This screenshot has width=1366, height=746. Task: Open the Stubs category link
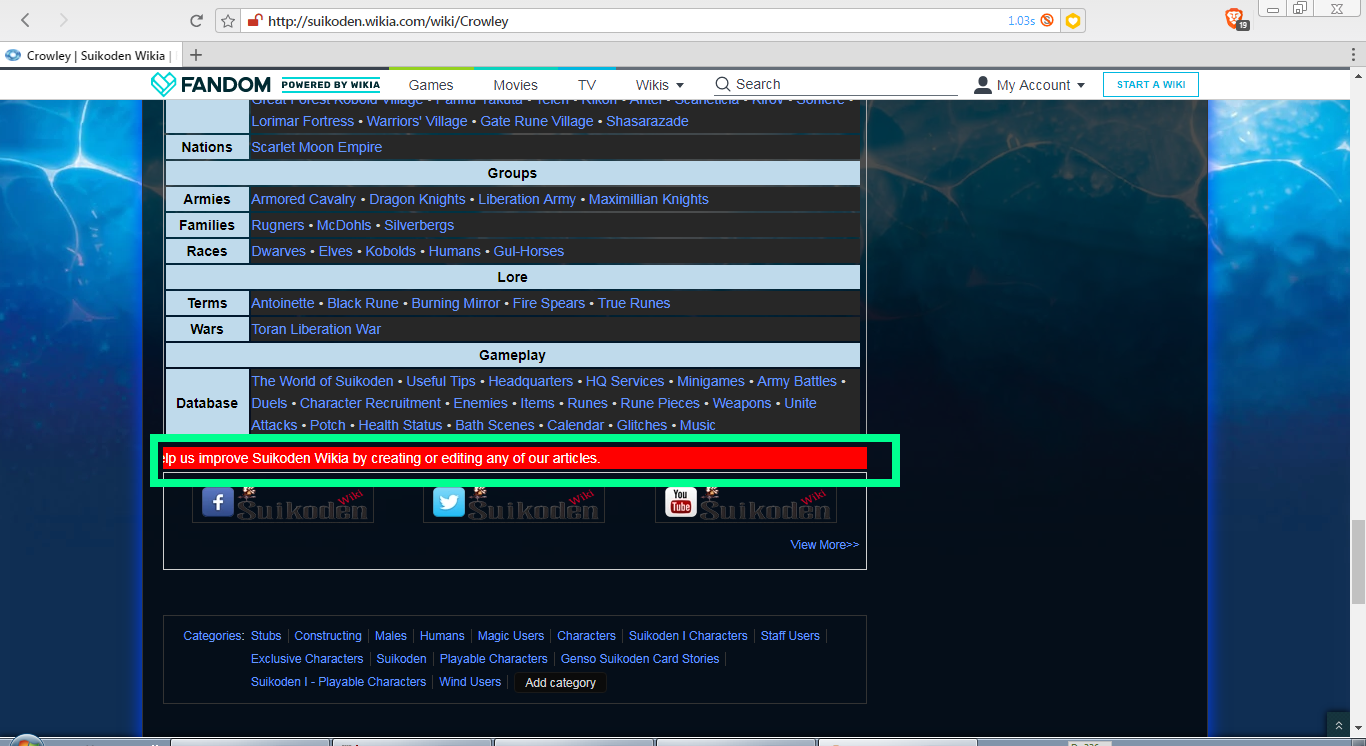(266, 636)
